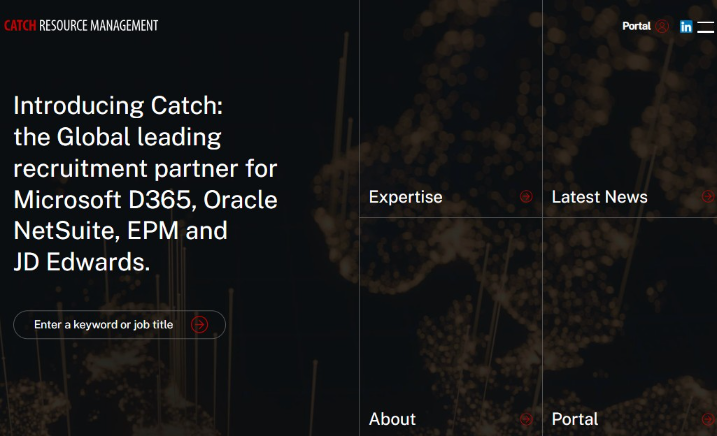Click the arrow icon beside Latest News
Image resolution: width=717 pixels, height=436 pixels.
click(708, 197)
